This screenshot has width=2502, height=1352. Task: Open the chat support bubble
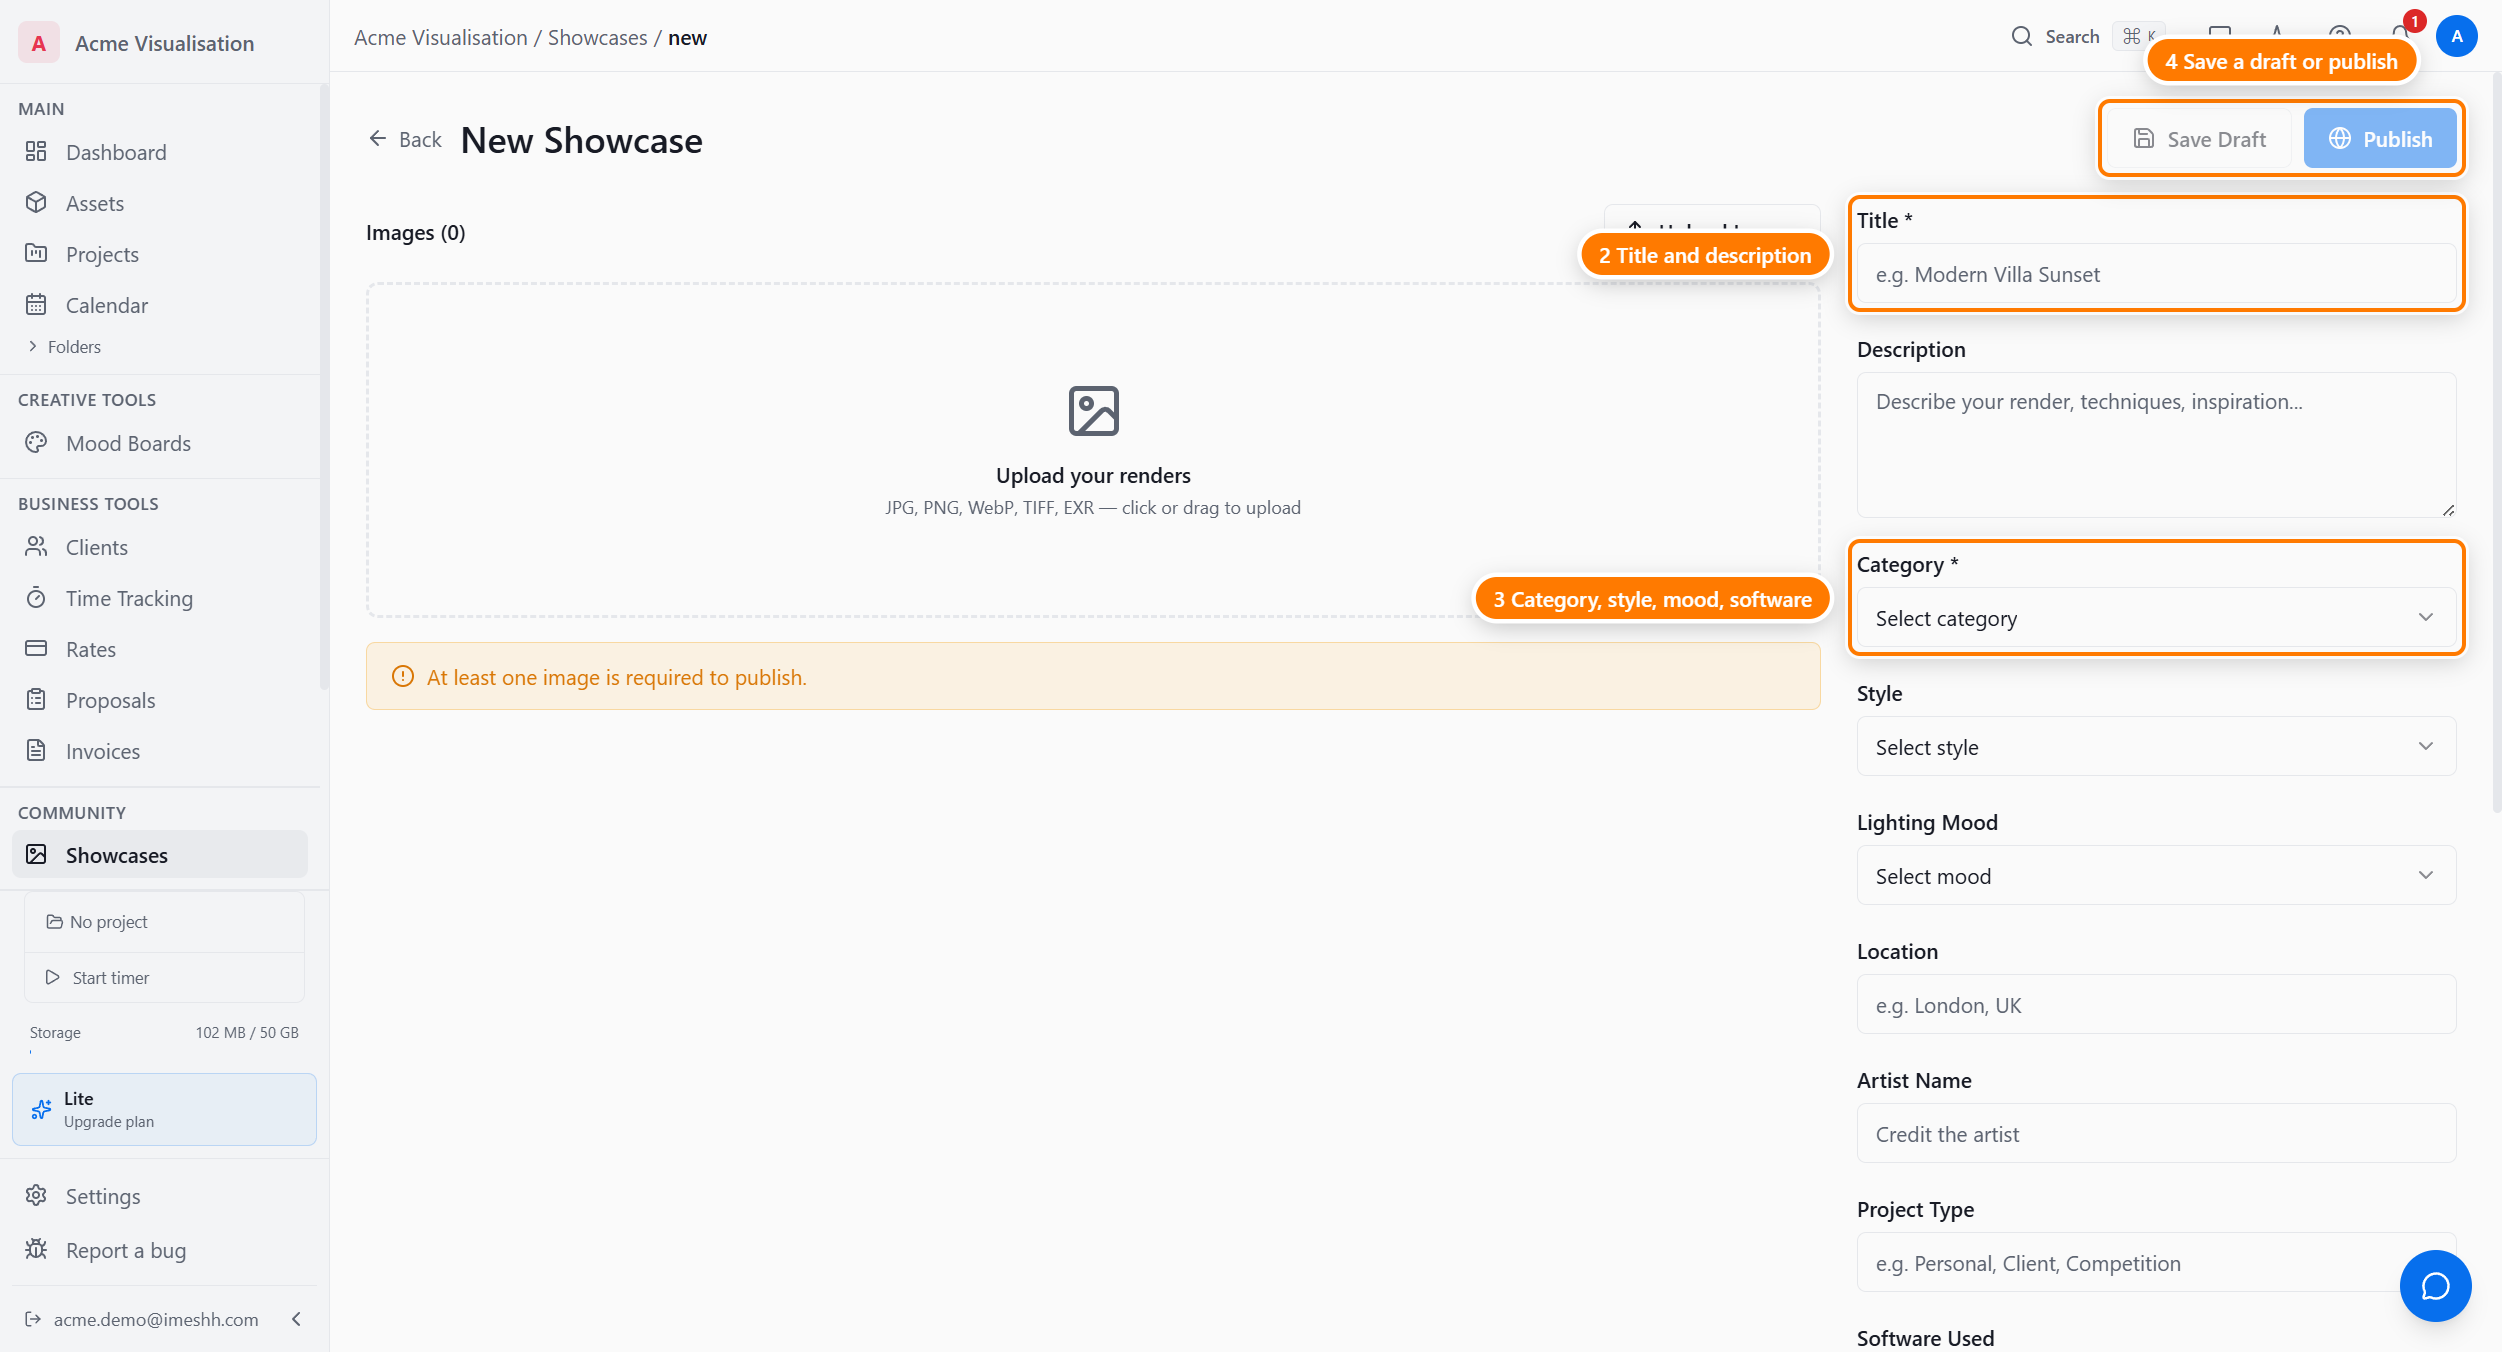click(x=2435, y=1286)
